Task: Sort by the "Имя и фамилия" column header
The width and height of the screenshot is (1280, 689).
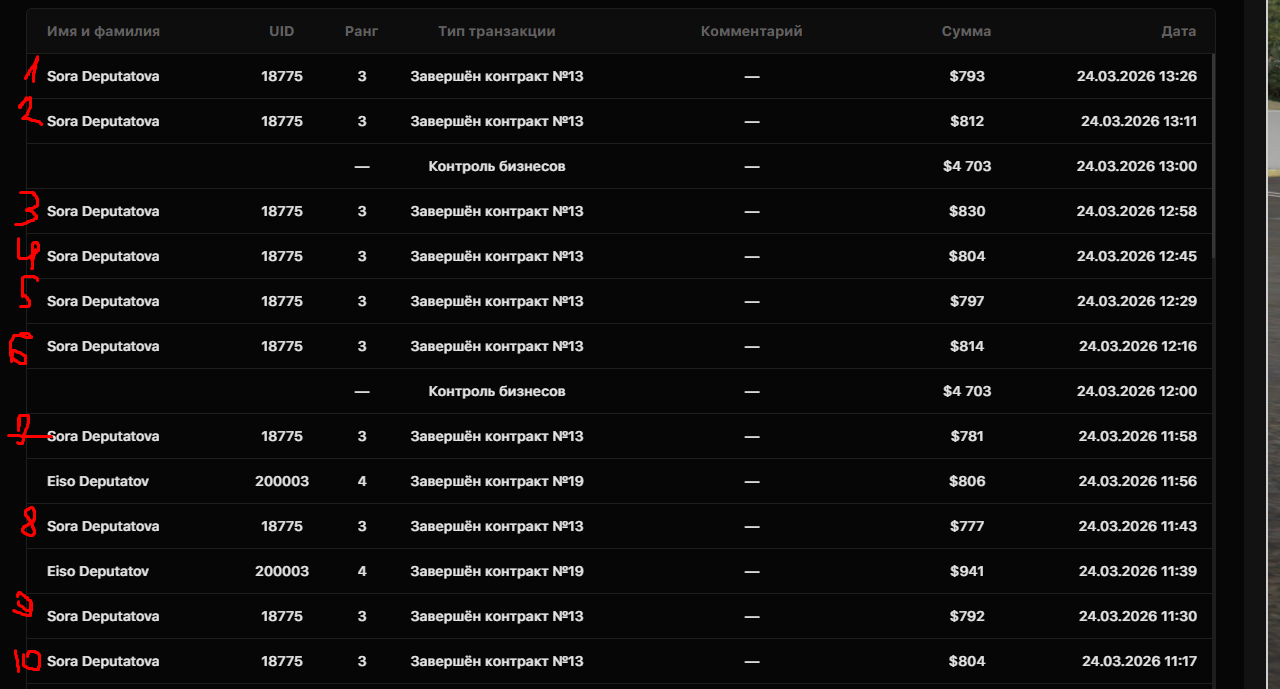Action: coord(103,31)
